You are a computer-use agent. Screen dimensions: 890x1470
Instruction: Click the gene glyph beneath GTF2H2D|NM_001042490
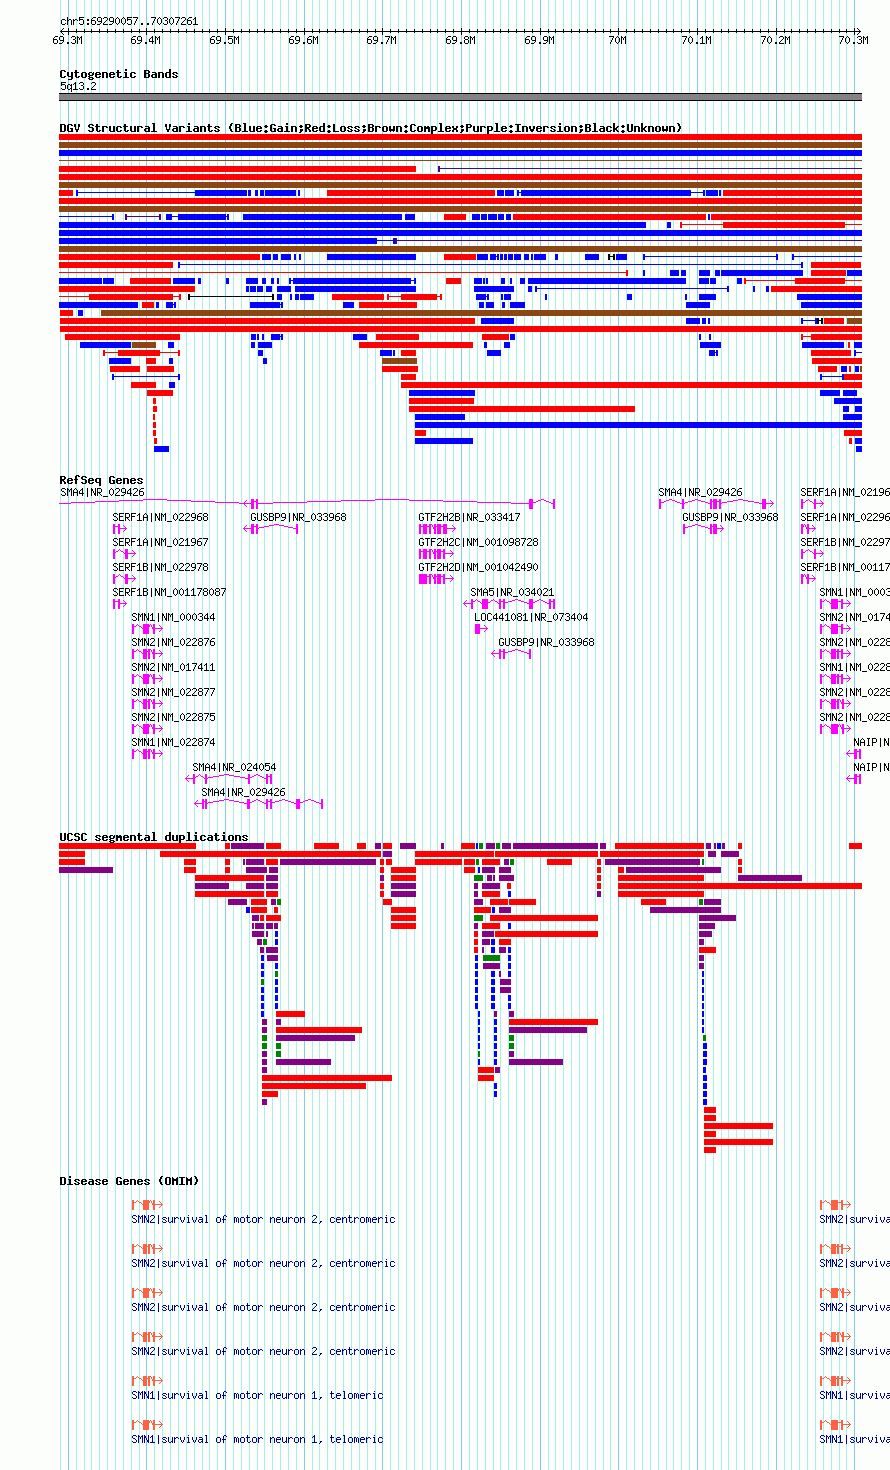pos(435,579)
